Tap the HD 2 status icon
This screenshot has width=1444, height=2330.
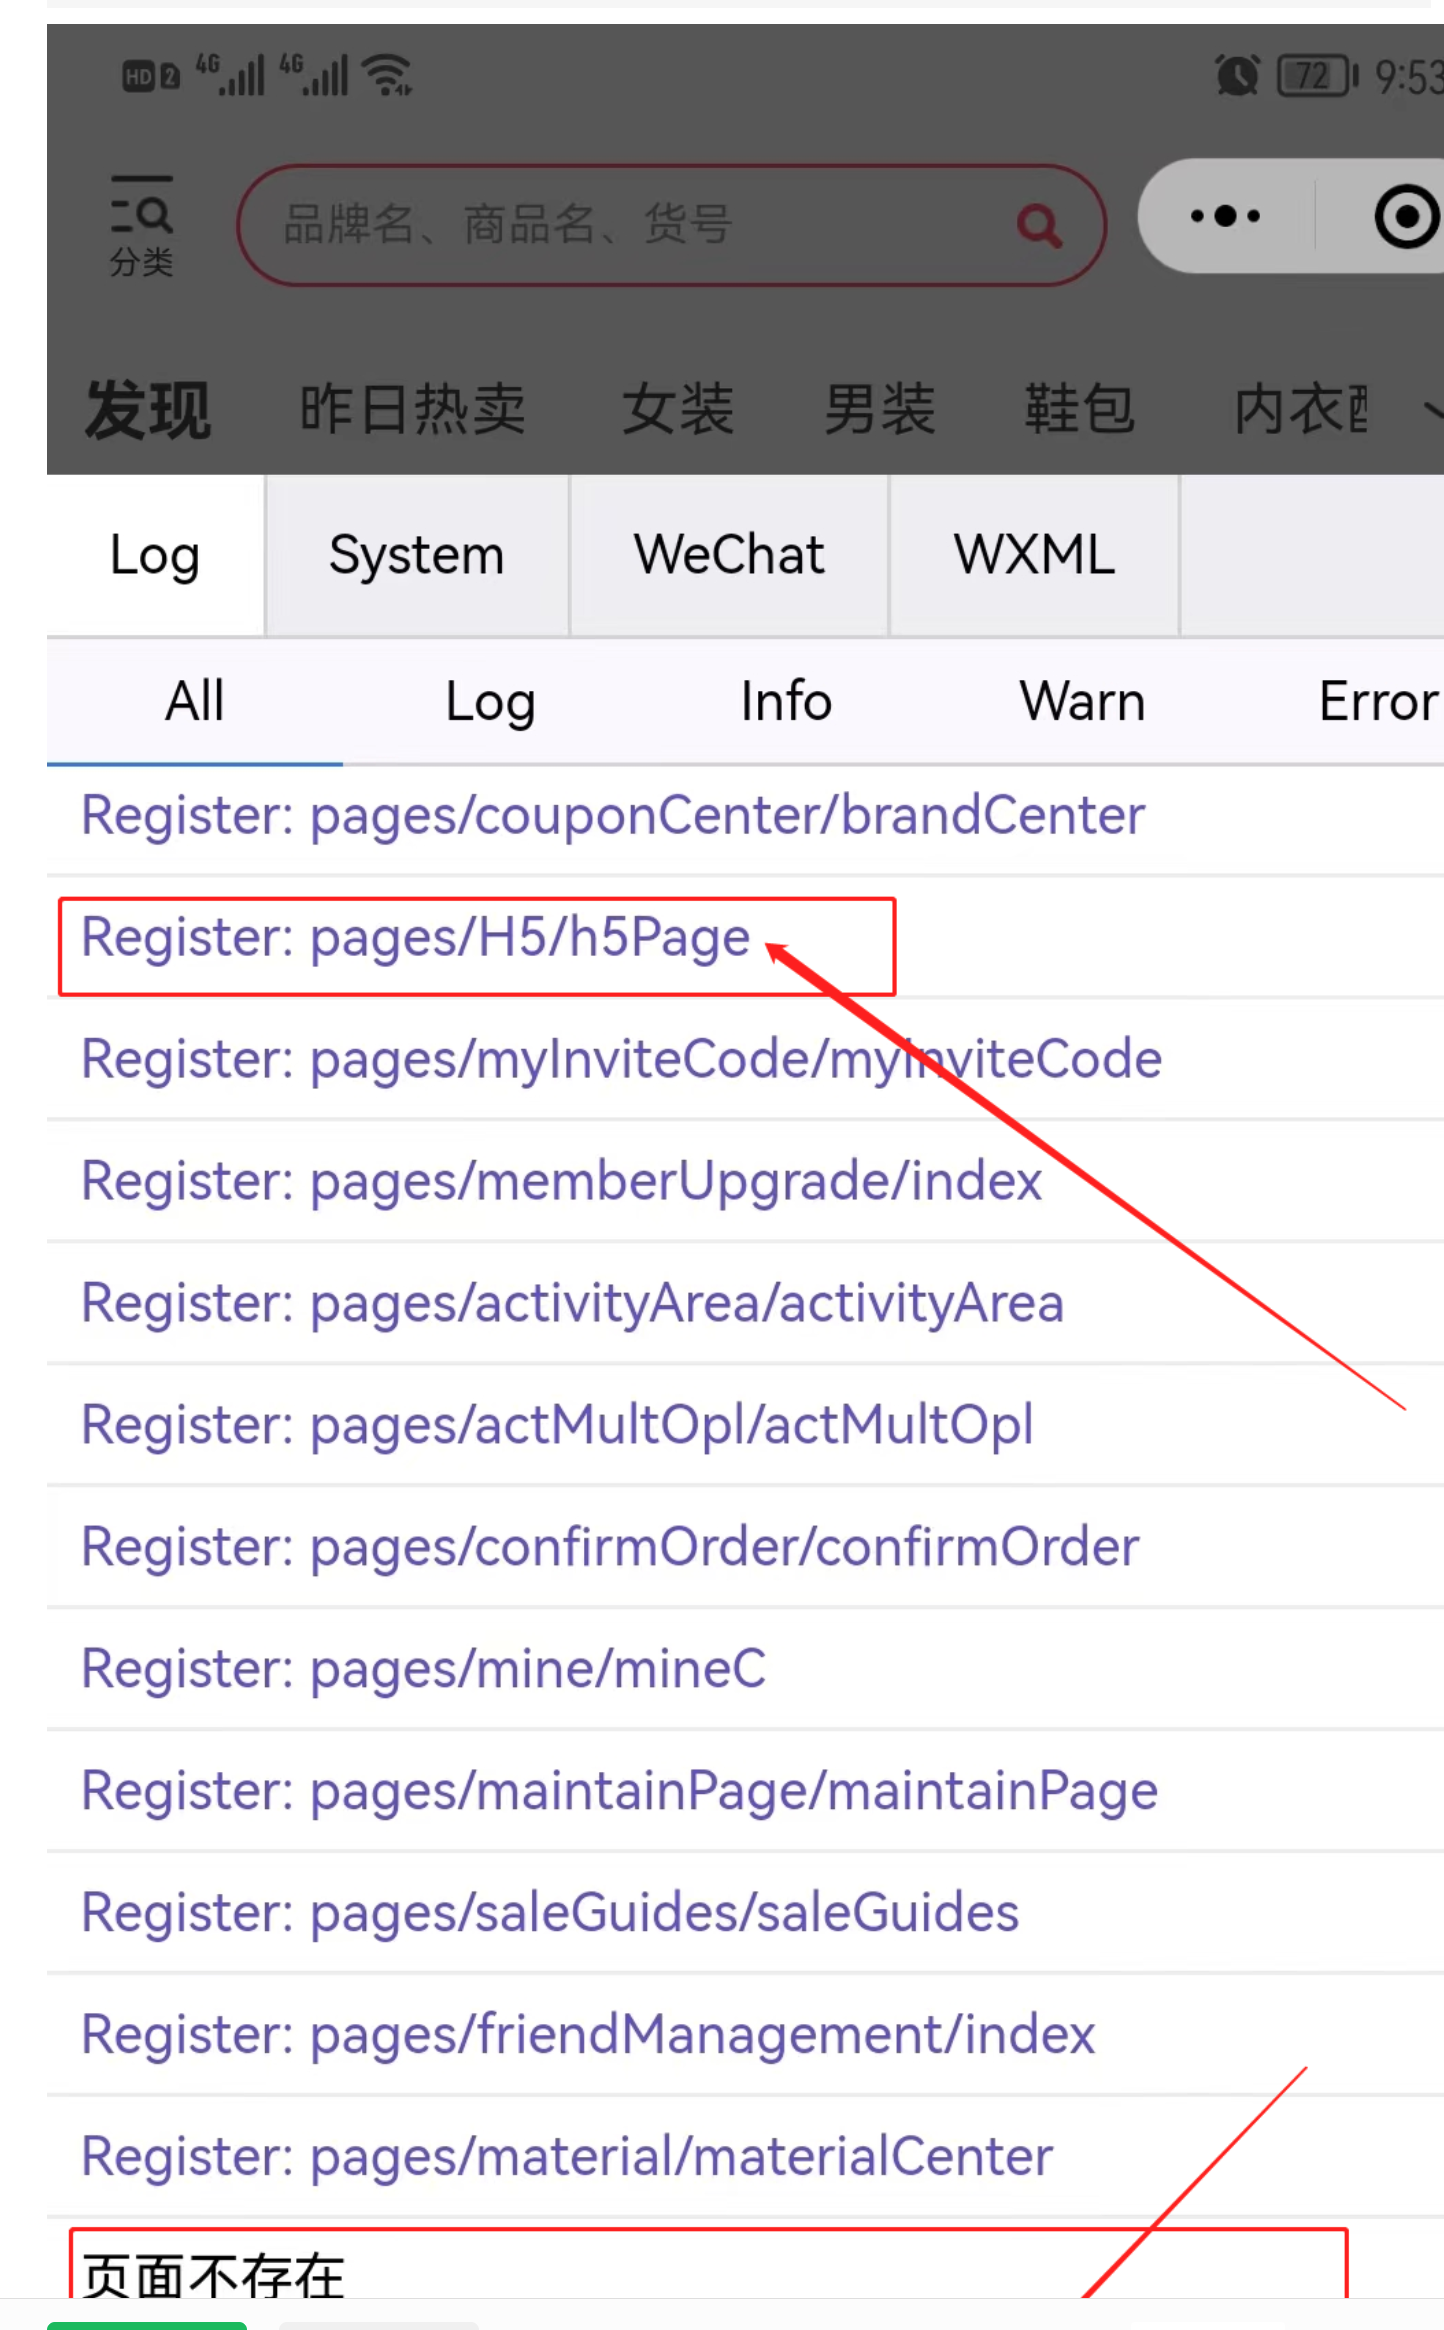(x=151, y=77)
